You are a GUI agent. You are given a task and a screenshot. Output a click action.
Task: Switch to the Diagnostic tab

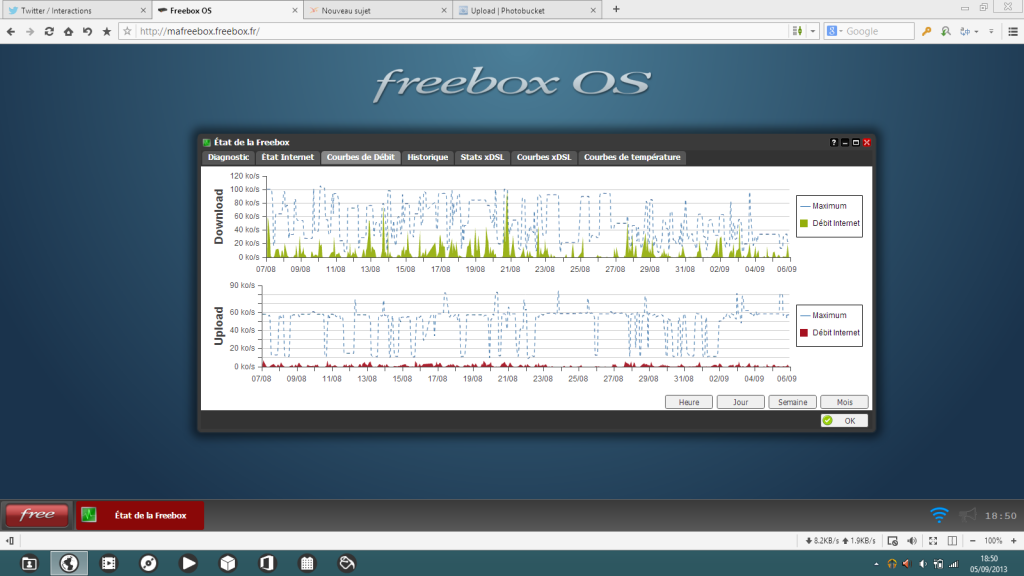(228, 157)
